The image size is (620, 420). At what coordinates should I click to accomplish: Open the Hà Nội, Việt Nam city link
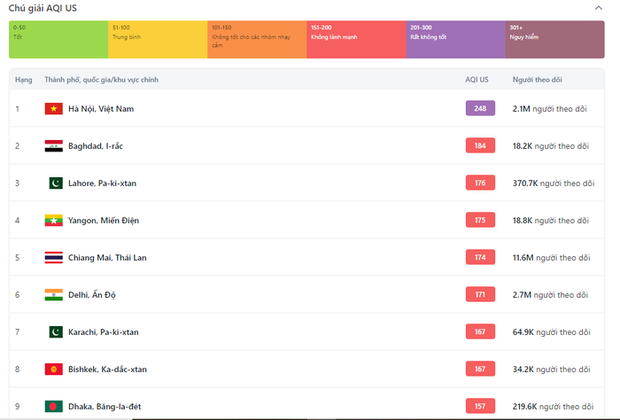(x=100, y=108)
